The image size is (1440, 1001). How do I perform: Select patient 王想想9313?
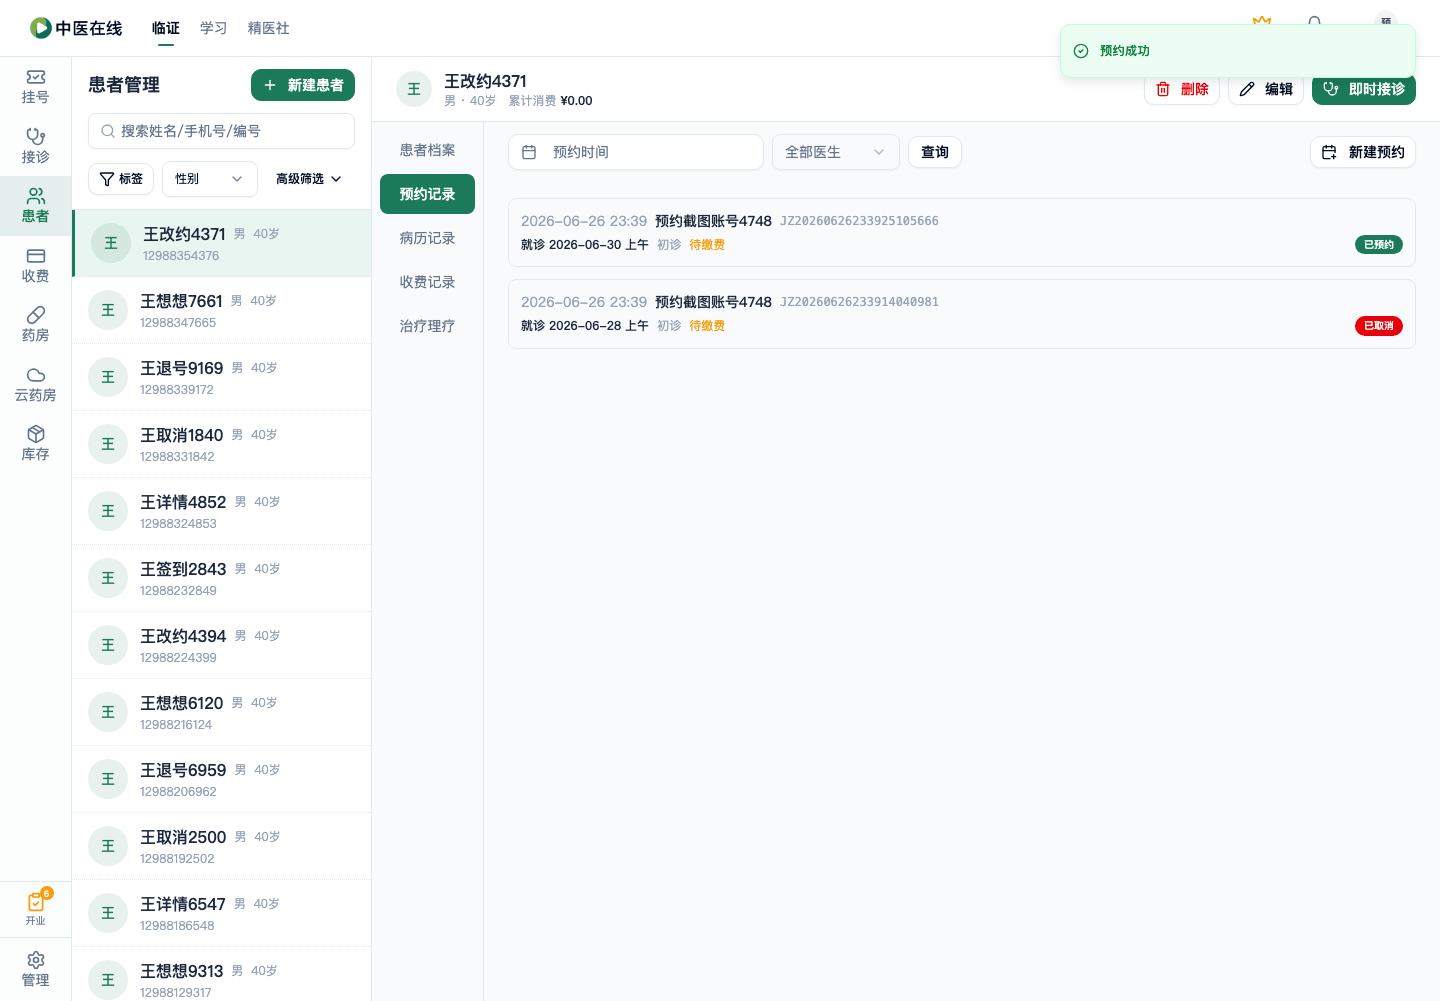point(221,974)
